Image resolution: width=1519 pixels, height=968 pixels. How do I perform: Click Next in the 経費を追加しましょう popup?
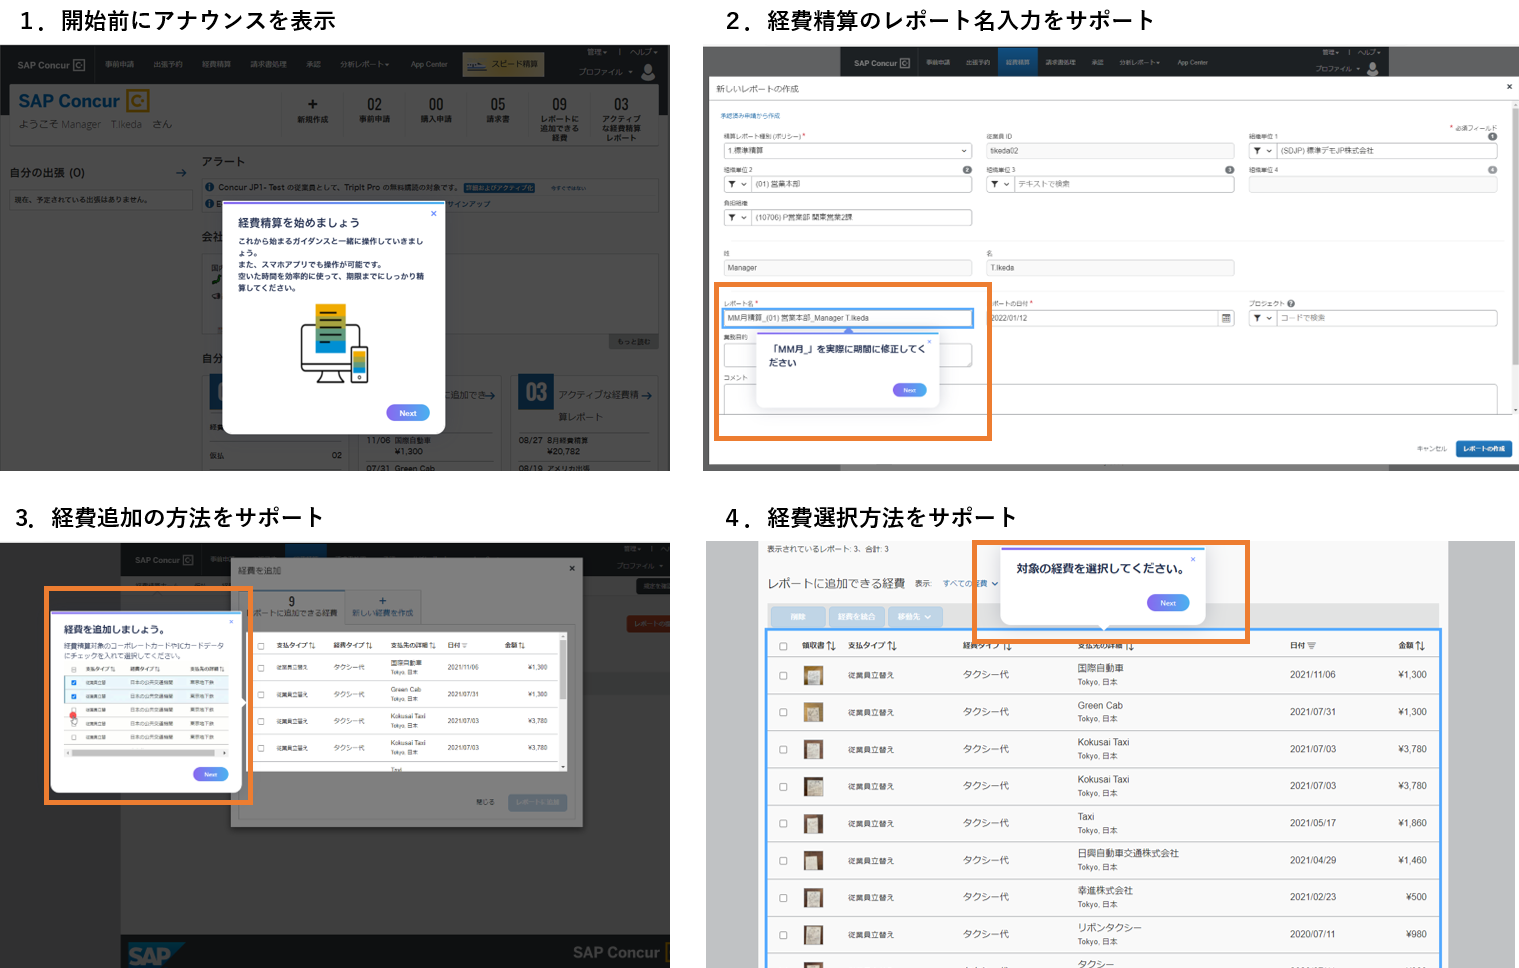pyautogui.click(x=211, y=774)
